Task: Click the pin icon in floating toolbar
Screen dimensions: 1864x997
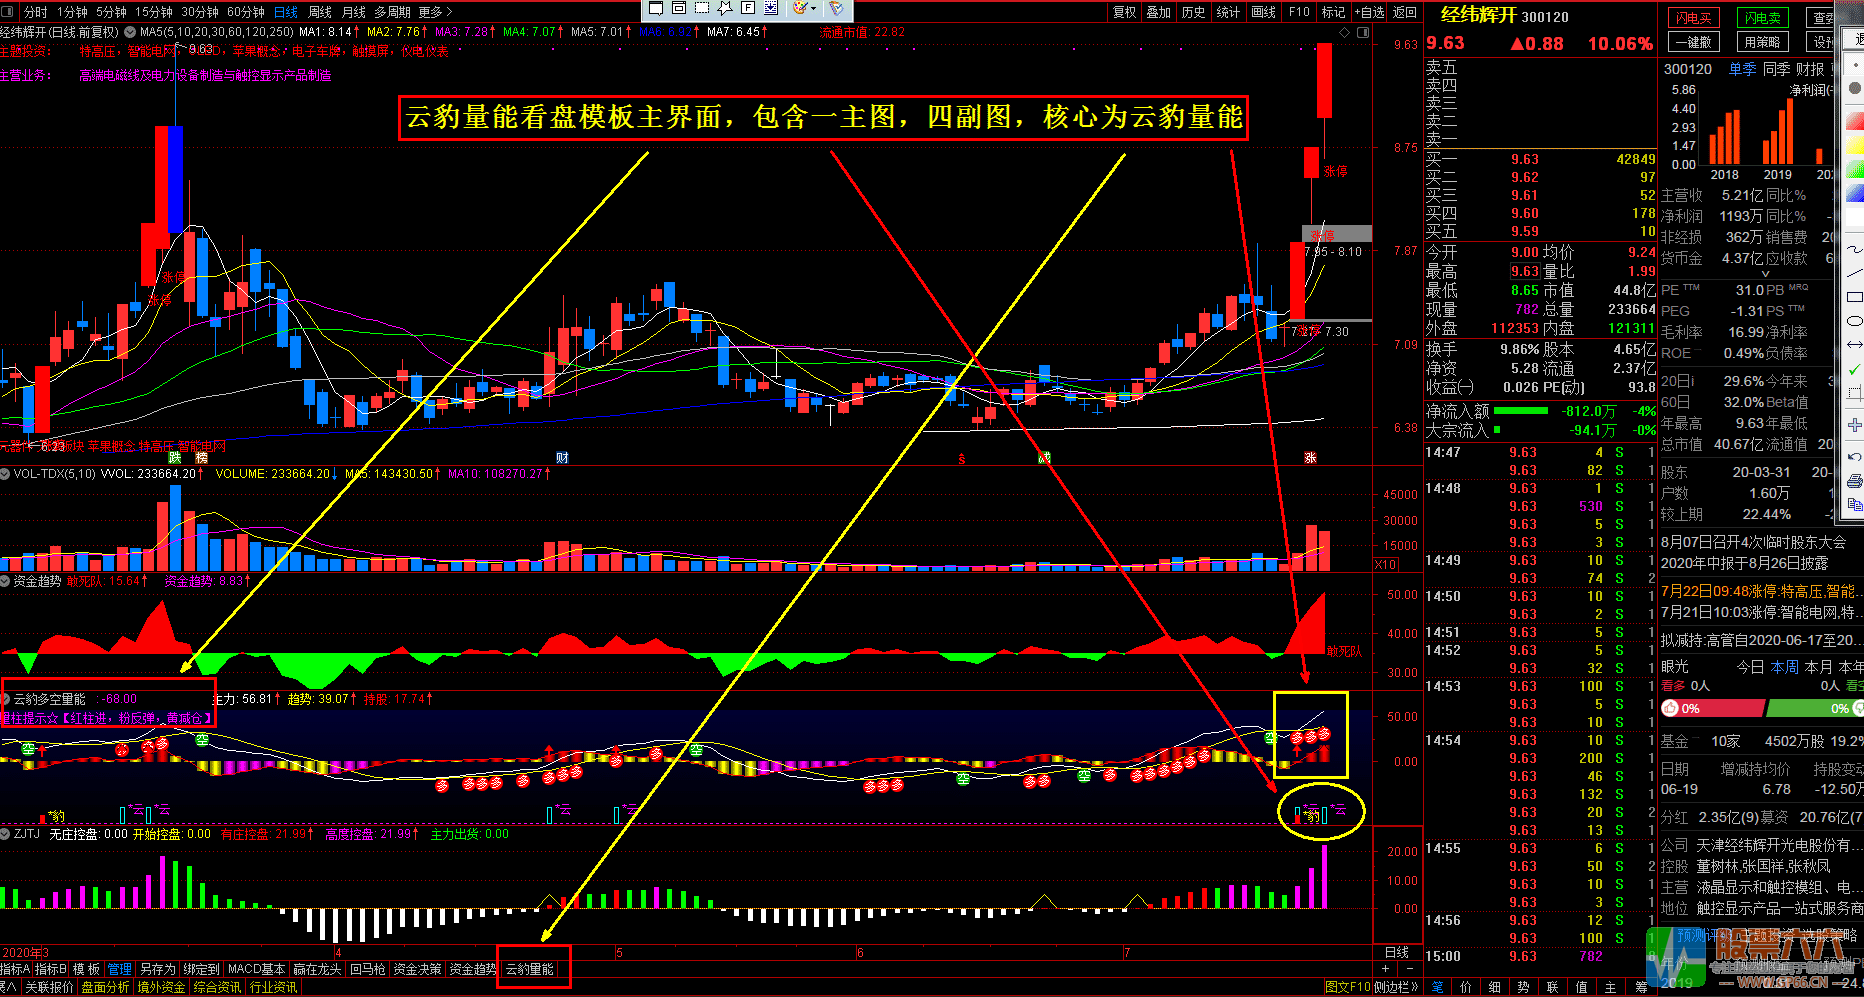Action: [x=725, y=8]
